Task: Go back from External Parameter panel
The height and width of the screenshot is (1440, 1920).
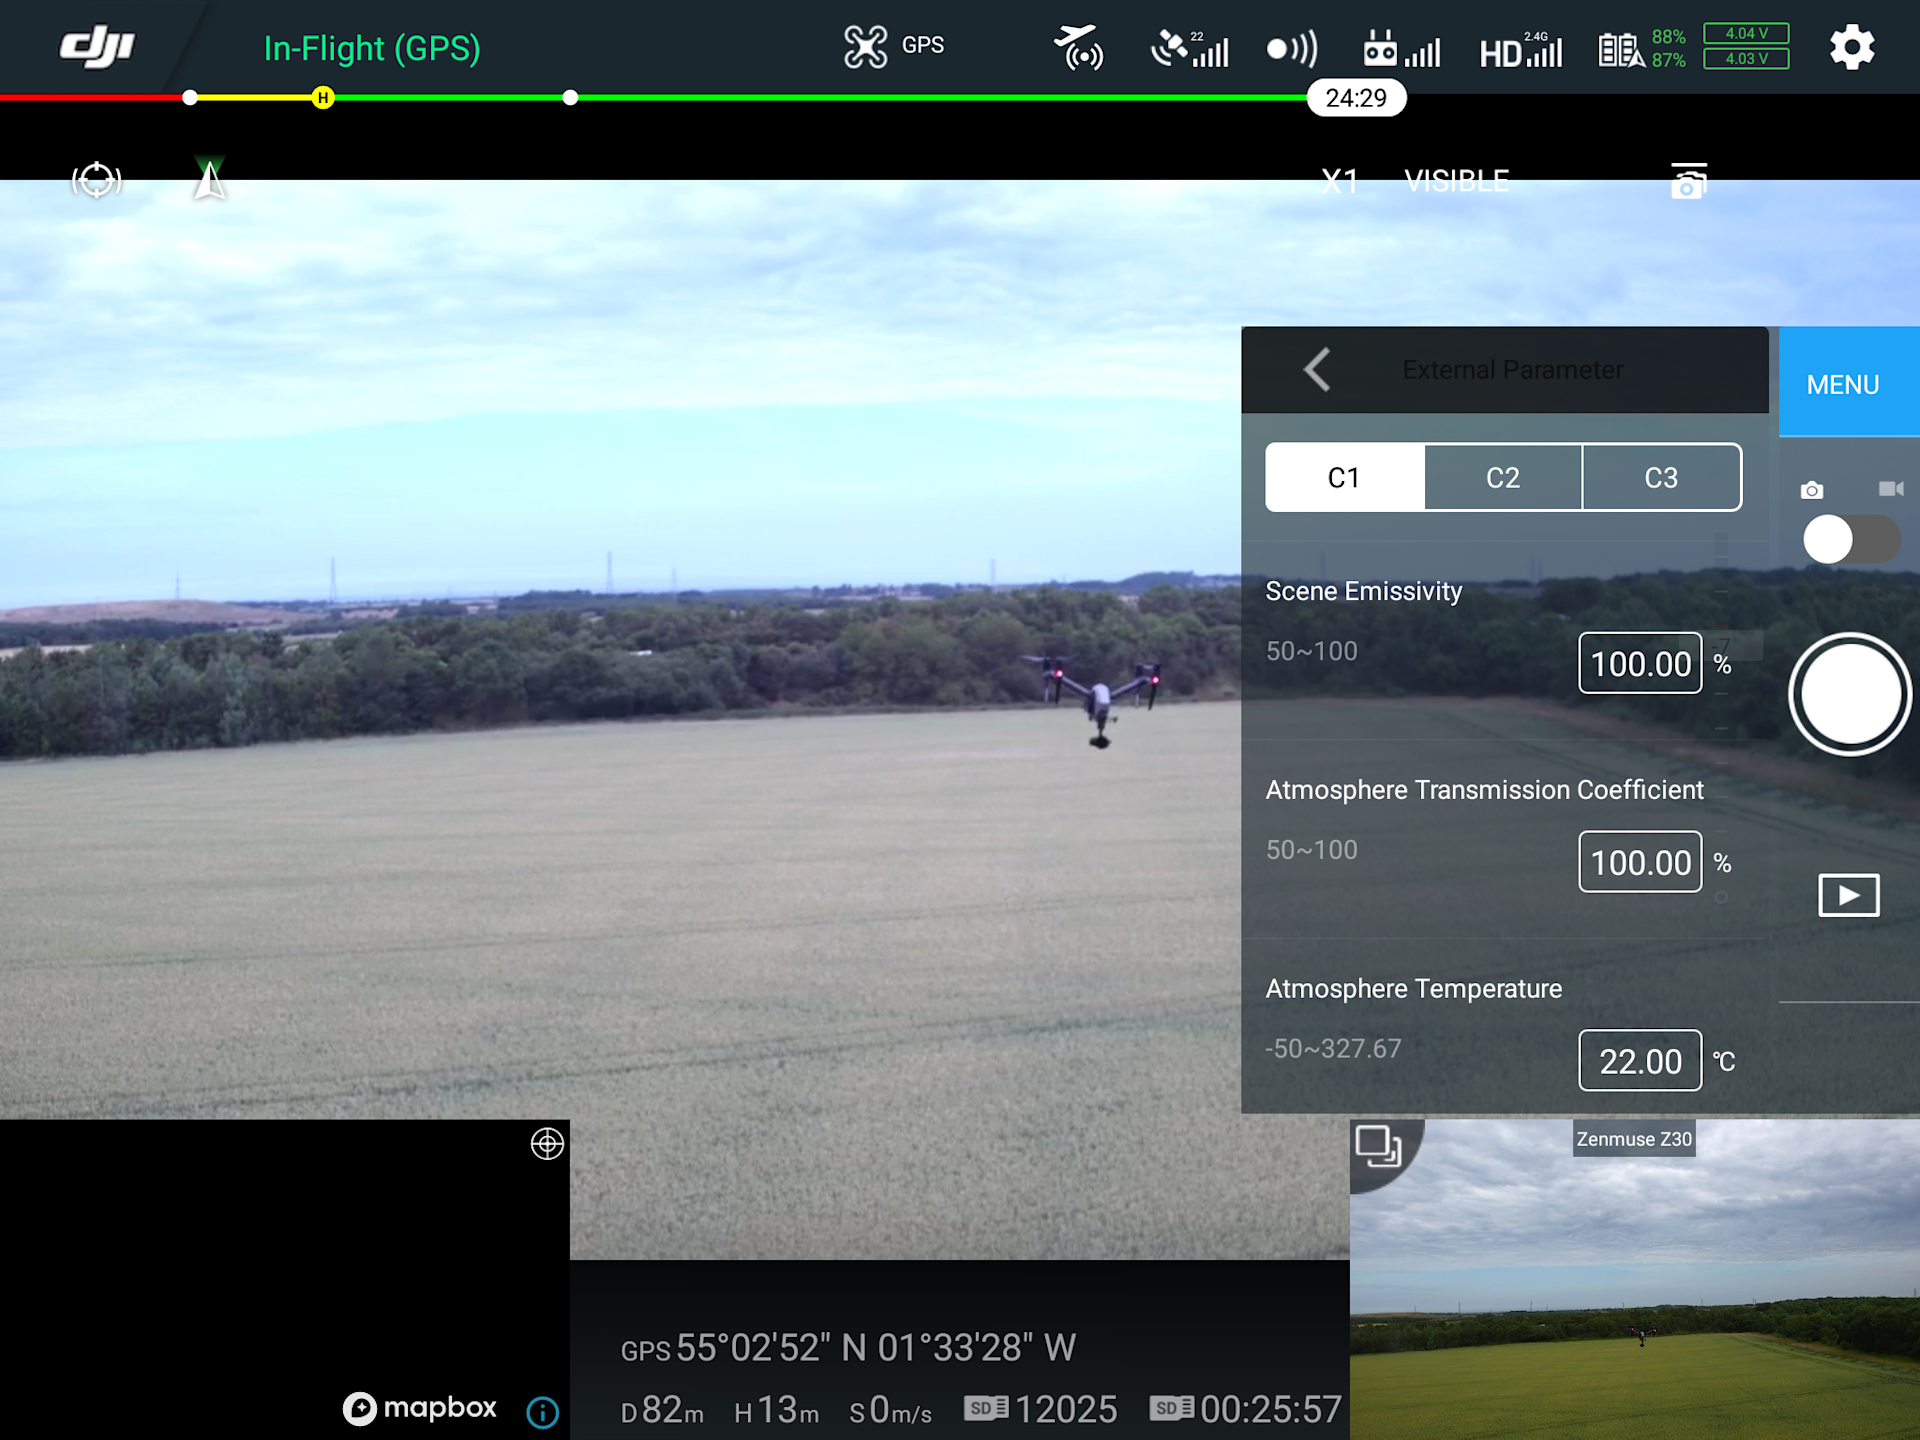Action: tap(1317, 370)
